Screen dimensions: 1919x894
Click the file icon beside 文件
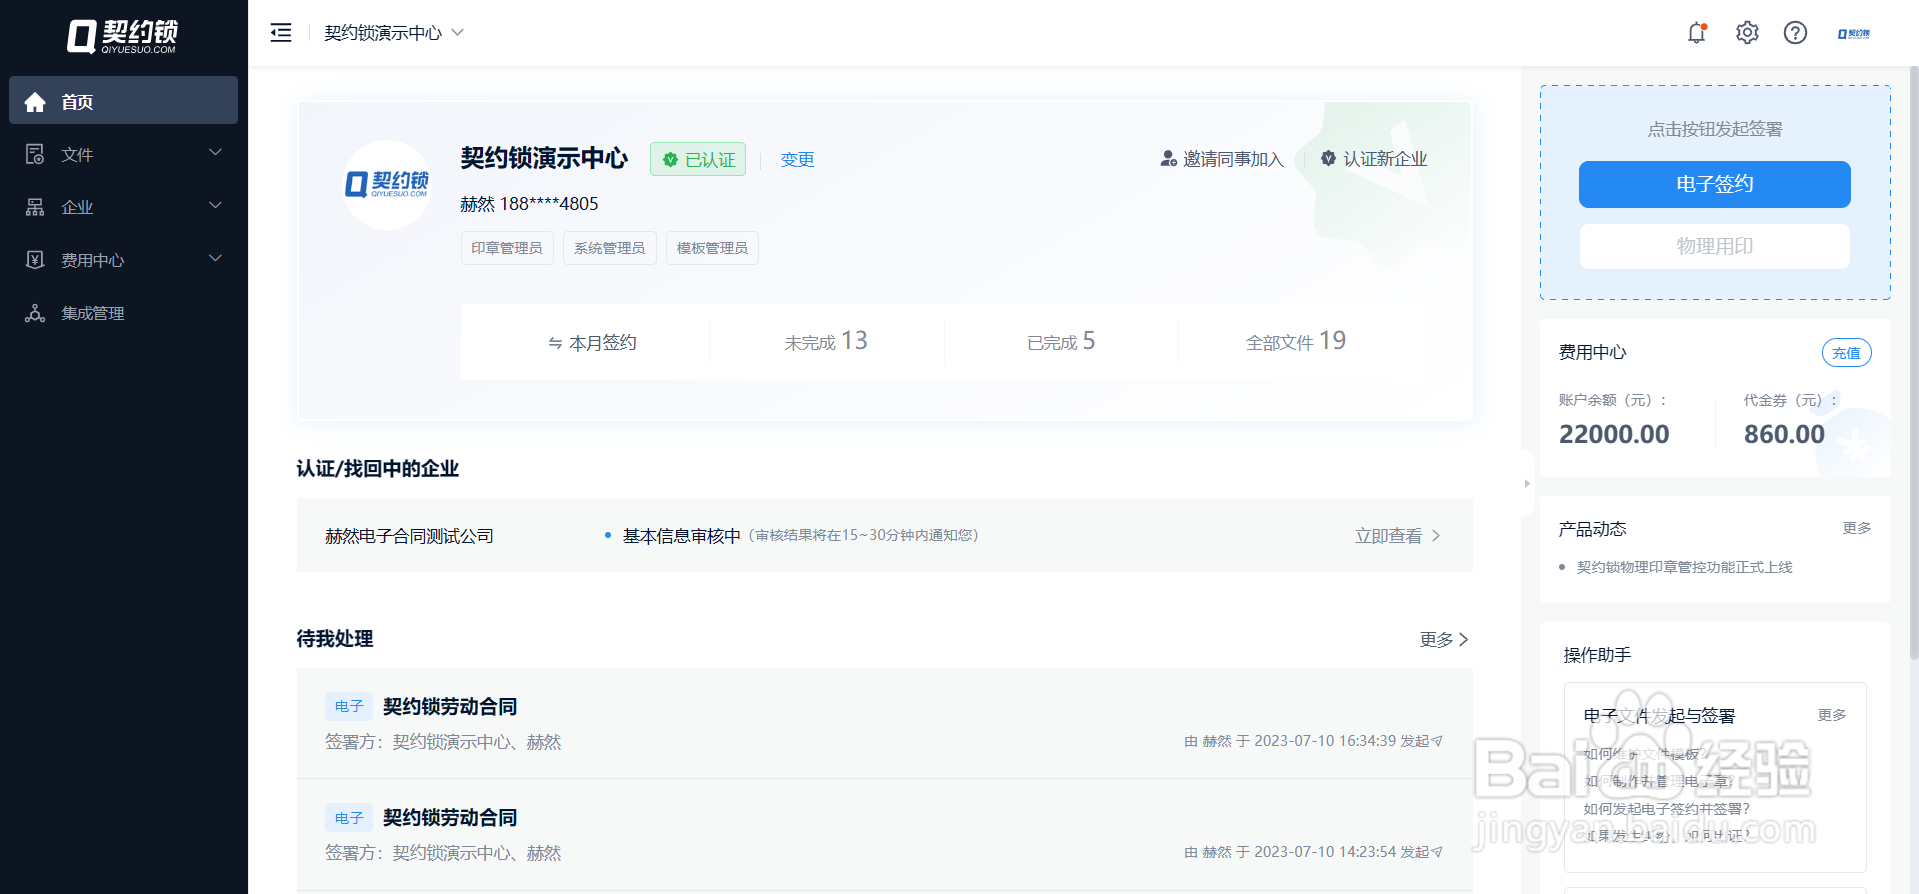click(x=35, y=154)
